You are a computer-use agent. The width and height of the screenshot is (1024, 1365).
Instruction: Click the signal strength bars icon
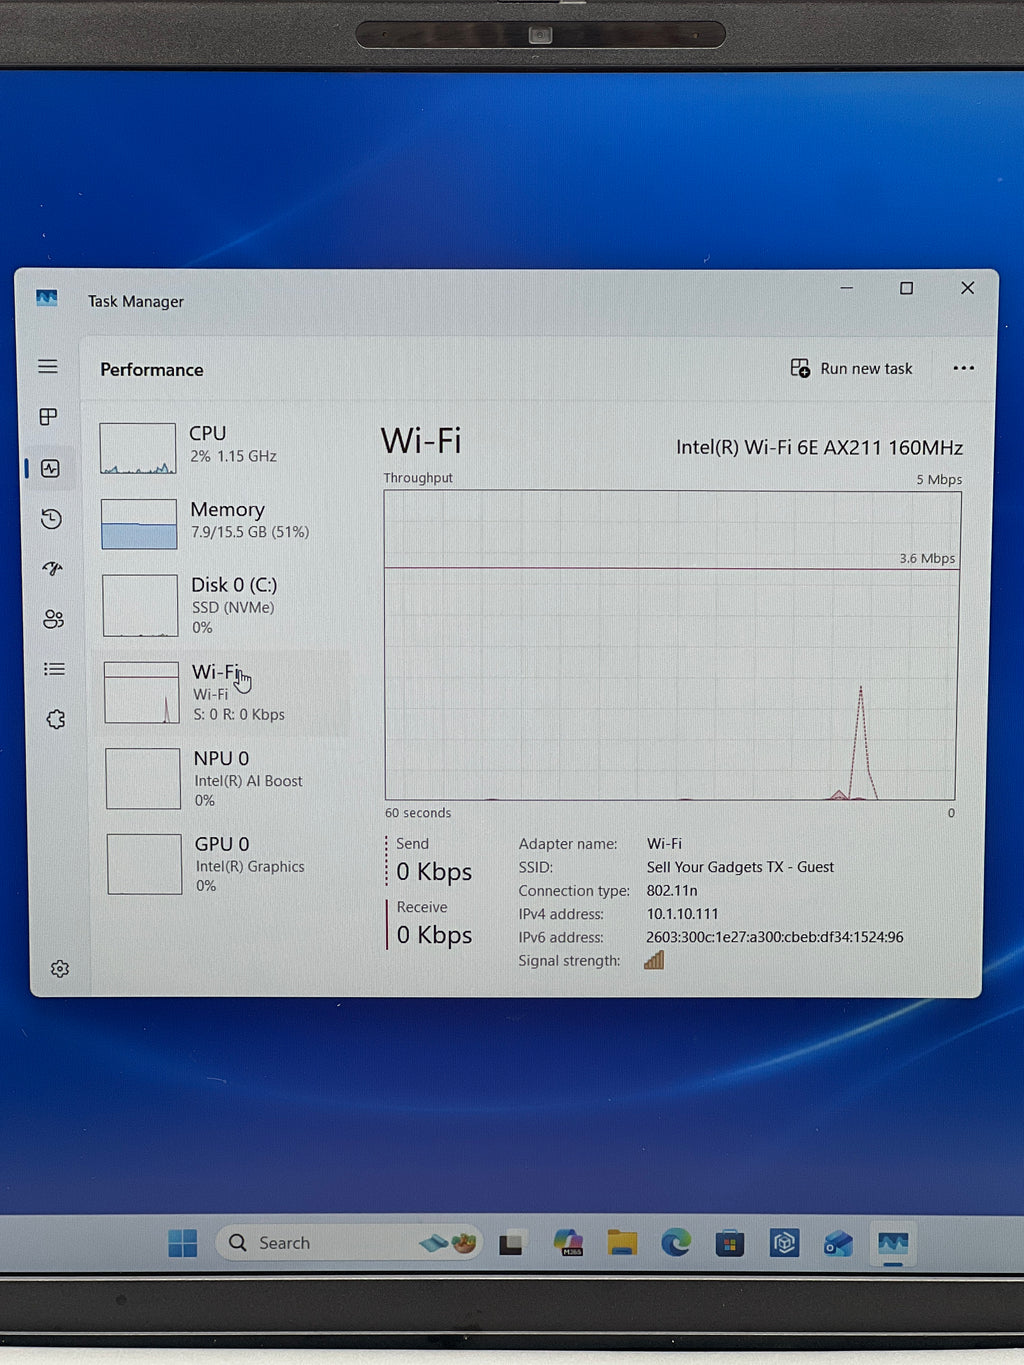(654, 960)
